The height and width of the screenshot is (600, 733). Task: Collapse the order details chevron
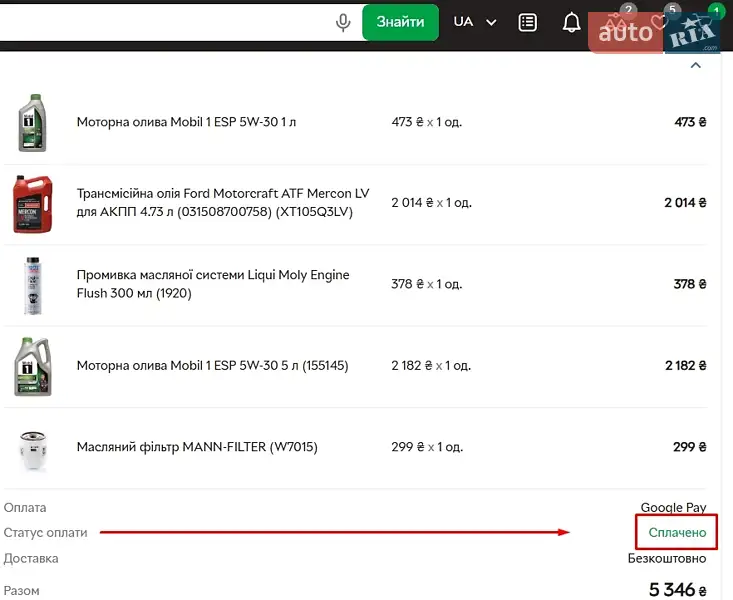click(696, 65)
